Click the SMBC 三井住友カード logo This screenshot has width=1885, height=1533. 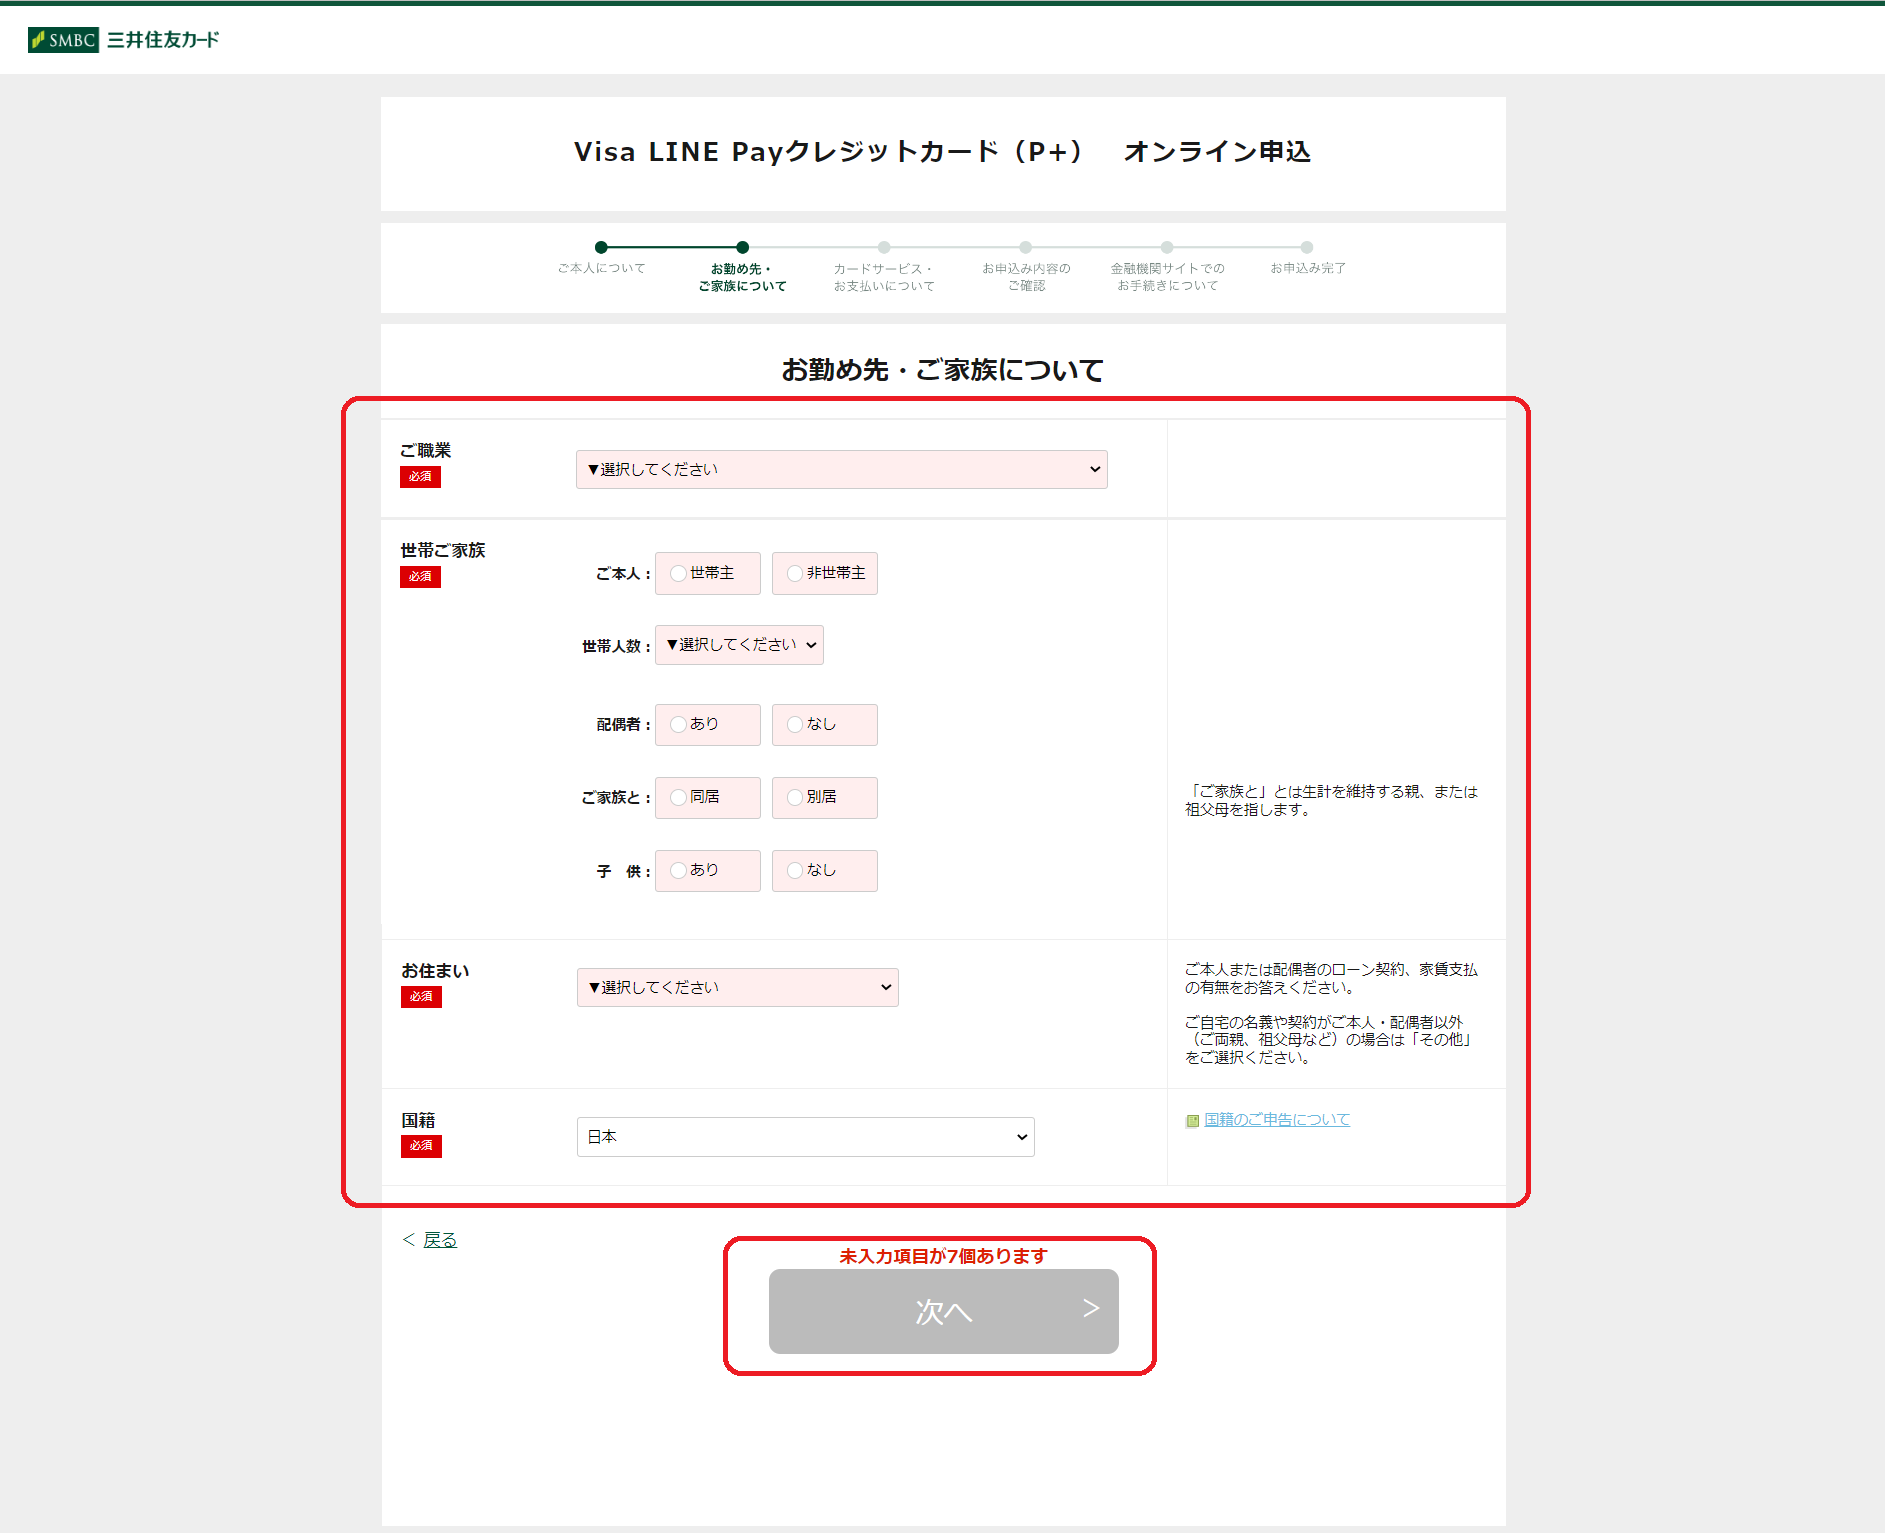click(x=123, y=40)
